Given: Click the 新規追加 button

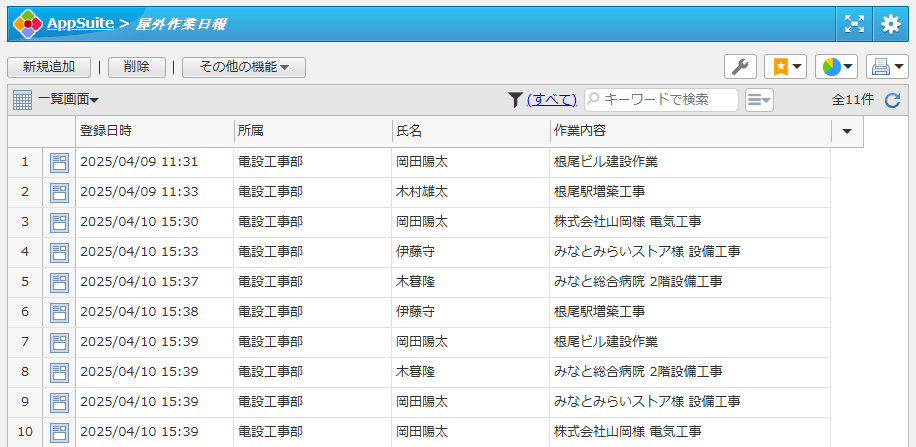Looking at the screenshot, I should tap(49, 67).
